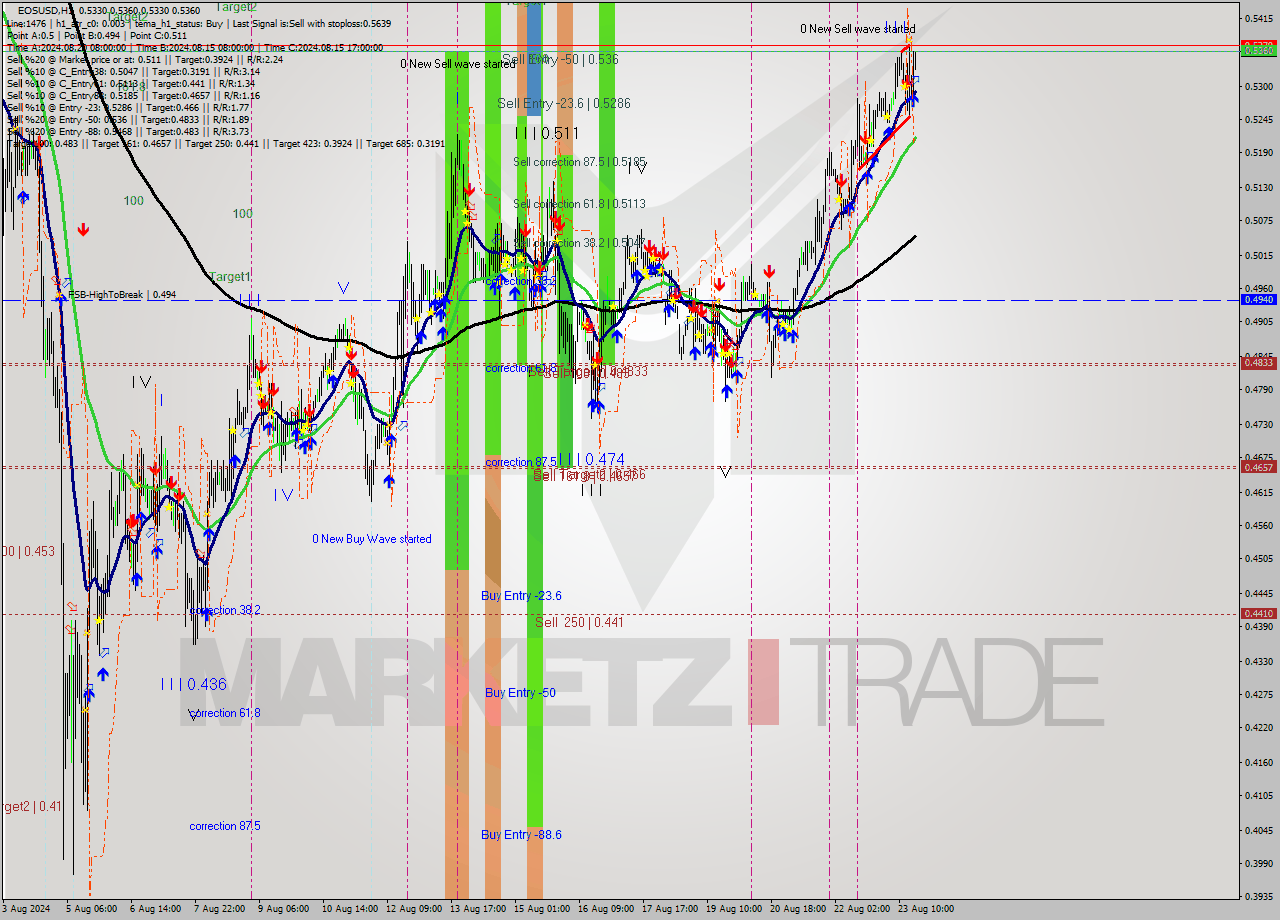Click the 'Buy Entry -88.6' label
Viewport: 1280px width, 920px height.
[x=521, y=834]
